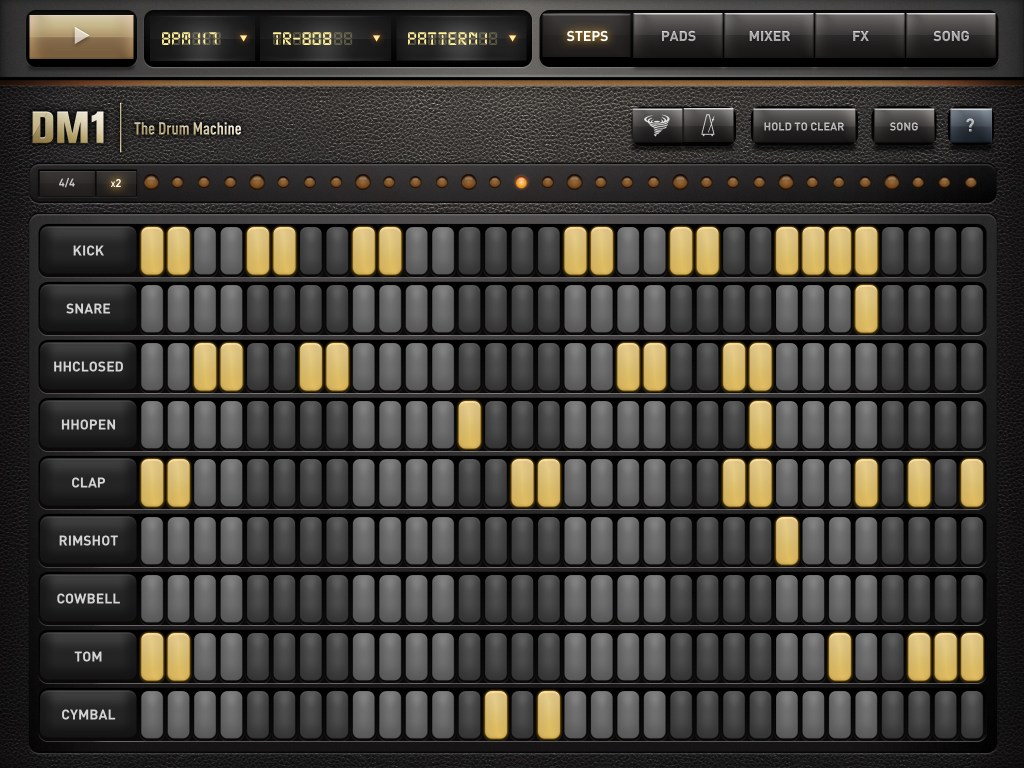Tap the 4/4 time signature button

point(67,183)
